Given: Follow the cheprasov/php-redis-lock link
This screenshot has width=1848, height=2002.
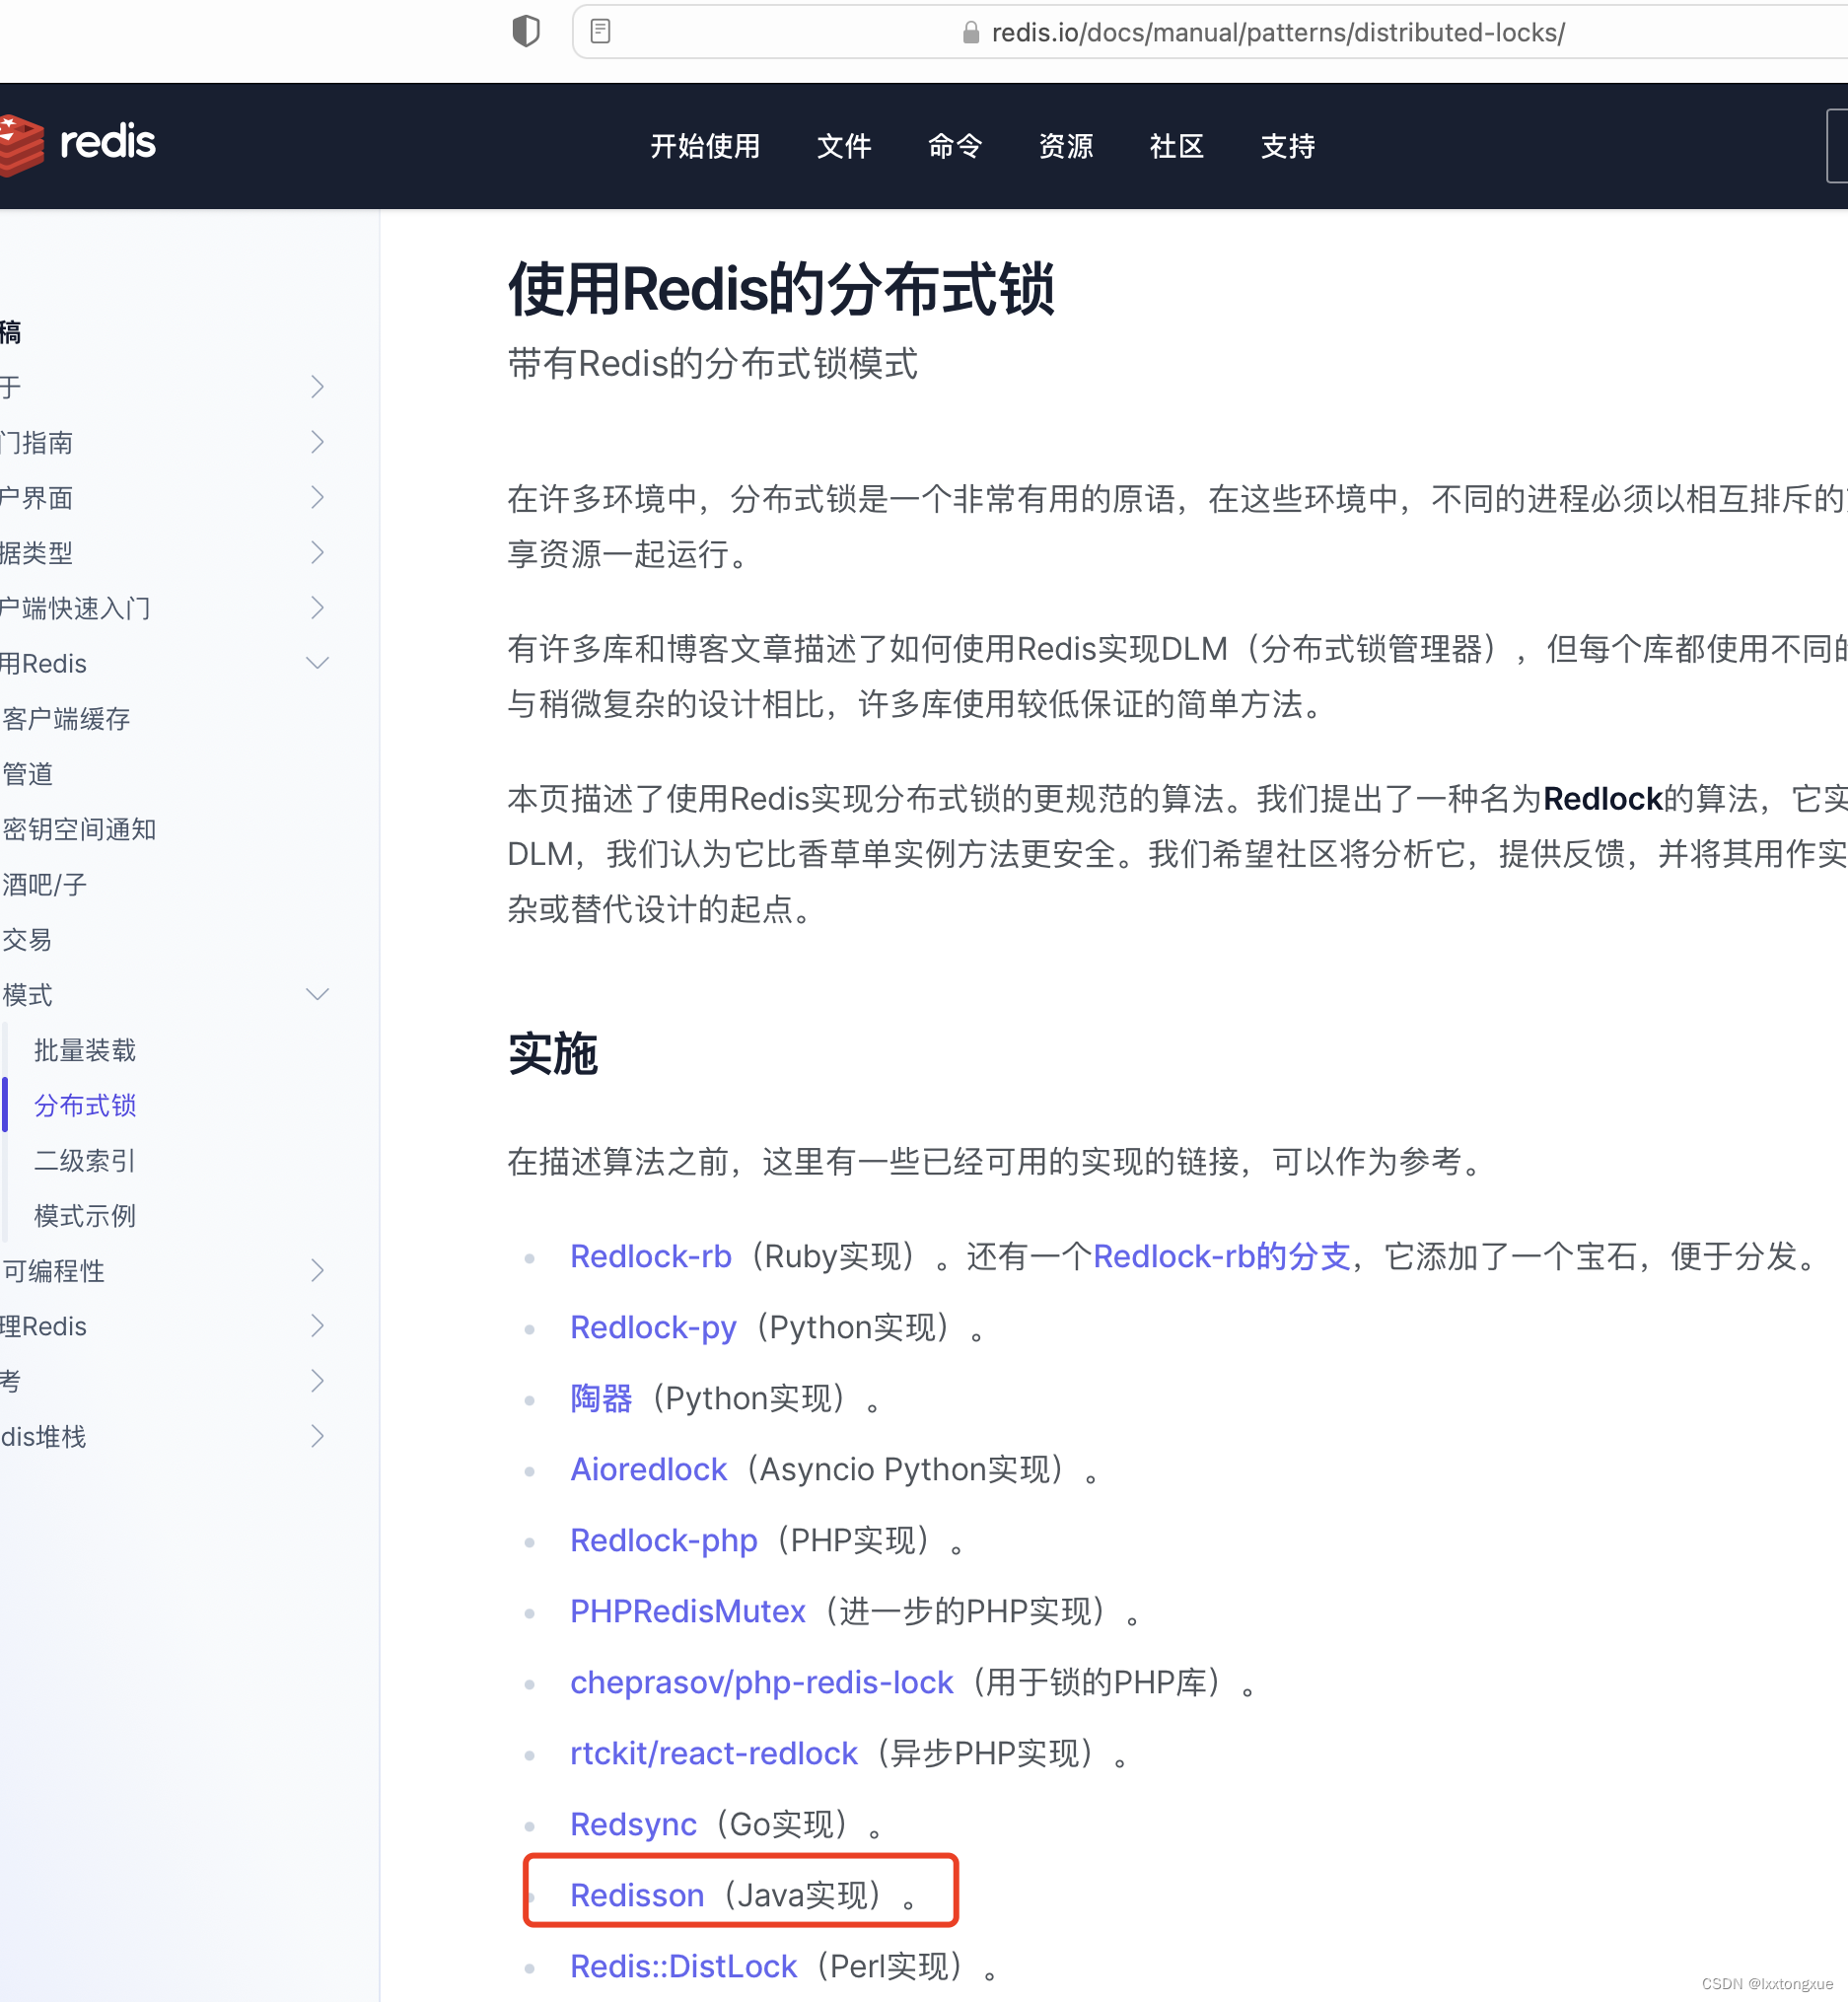Looking at the screenshot, I should click(x=762, y=1682).
